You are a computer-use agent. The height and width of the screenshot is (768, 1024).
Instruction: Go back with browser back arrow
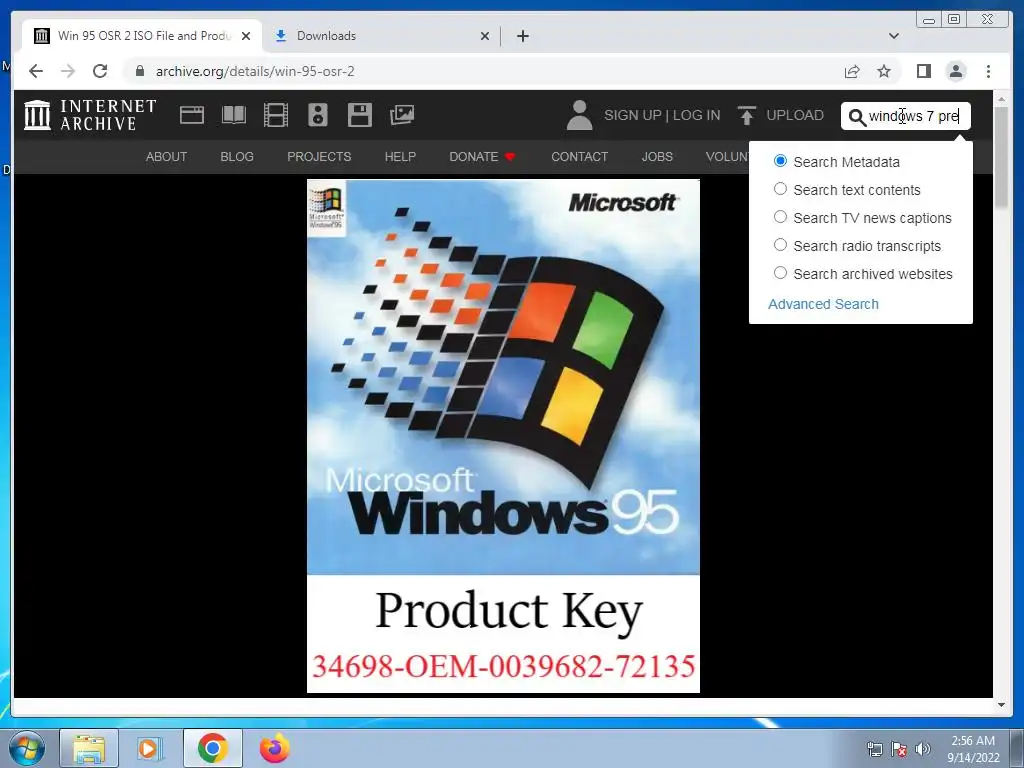[x=36, y=71]
